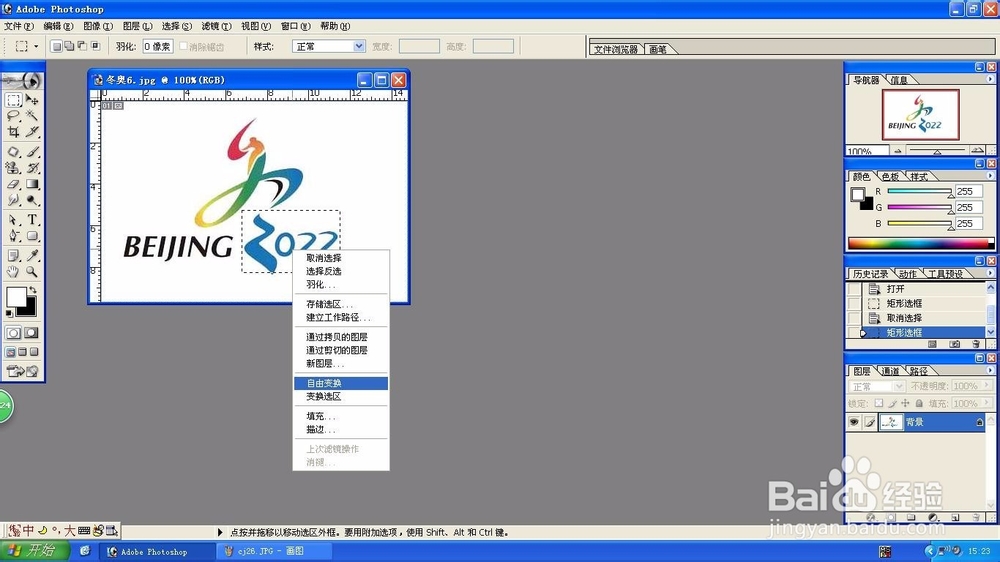Screen dimensions: 1000x562
Task: Select the Eraser tool
Action: 13,184
